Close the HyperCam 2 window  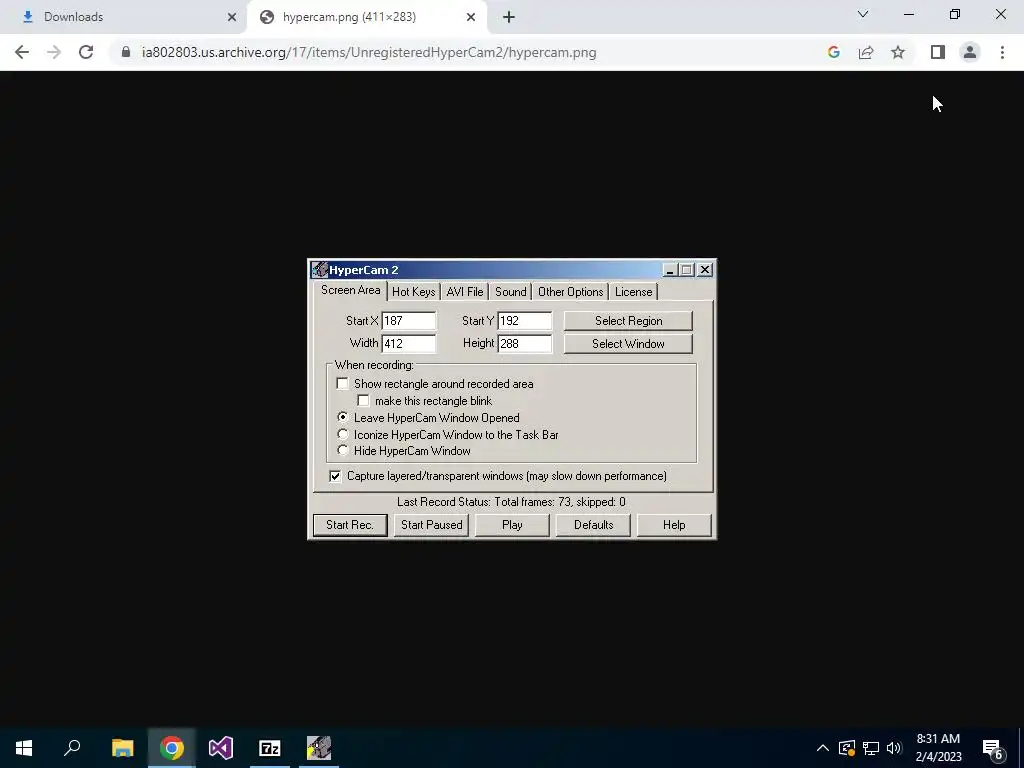(705, 270)
